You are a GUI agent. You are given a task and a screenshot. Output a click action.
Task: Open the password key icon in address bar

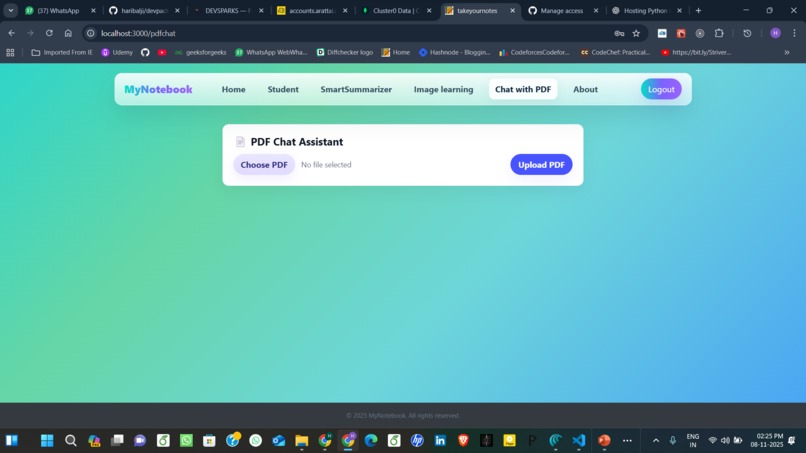[619, 33]
